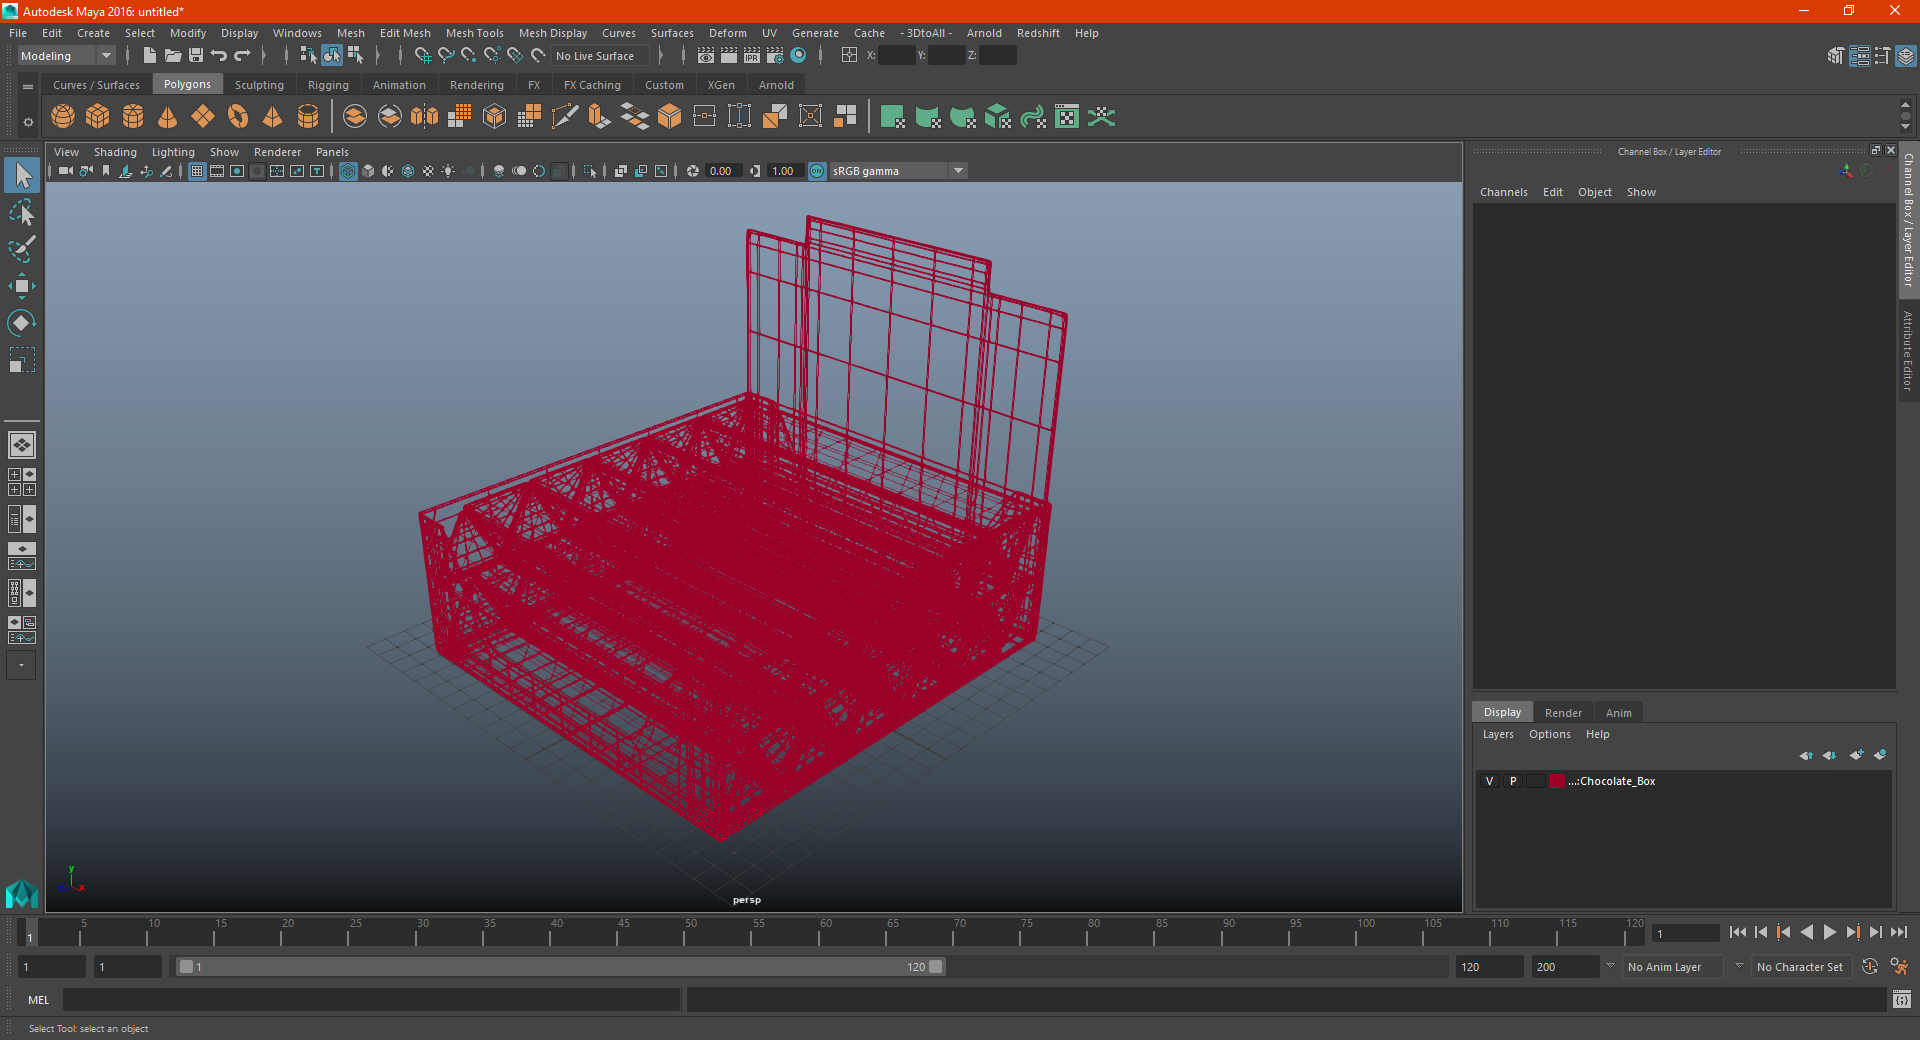This screenshot has height=1040, width=1920.
Task: Create a polygon cylinder from the shelf
Action: [133, 117]
